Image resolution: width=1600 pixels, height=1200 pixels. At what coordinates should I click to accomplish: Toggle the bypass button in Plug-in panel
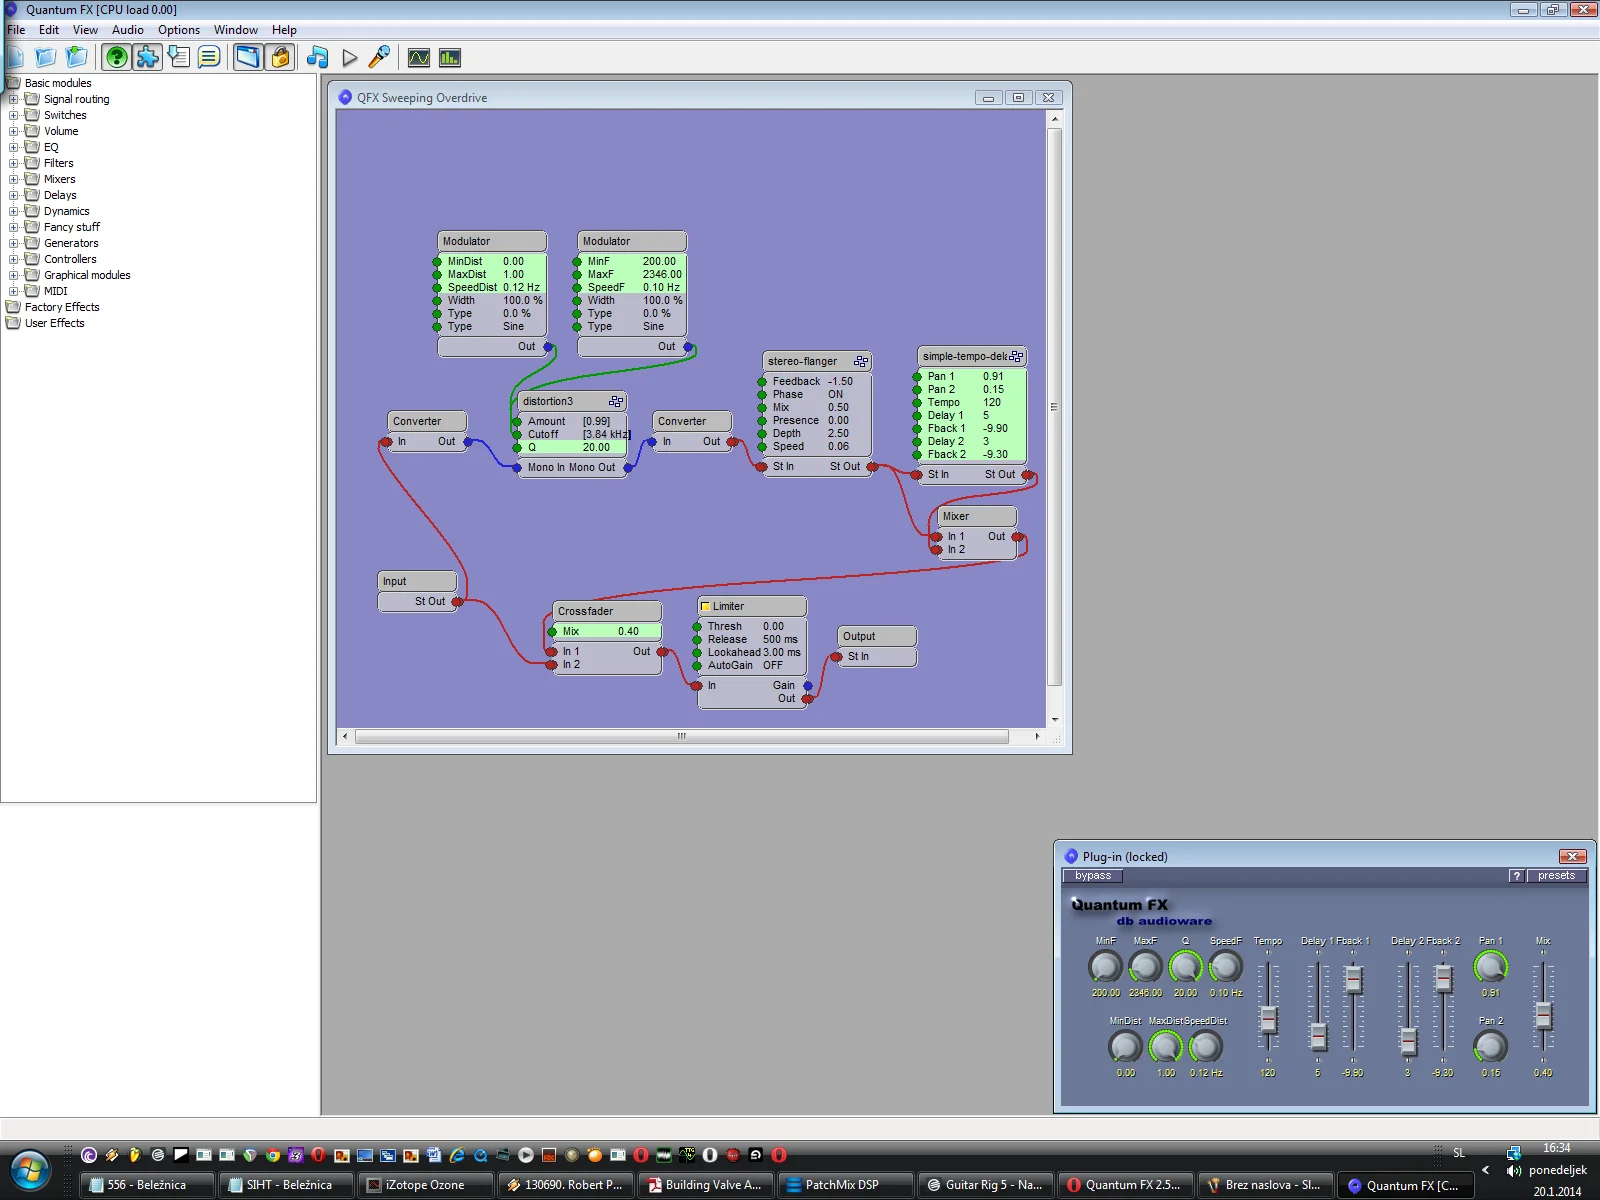pos(1092,876)
